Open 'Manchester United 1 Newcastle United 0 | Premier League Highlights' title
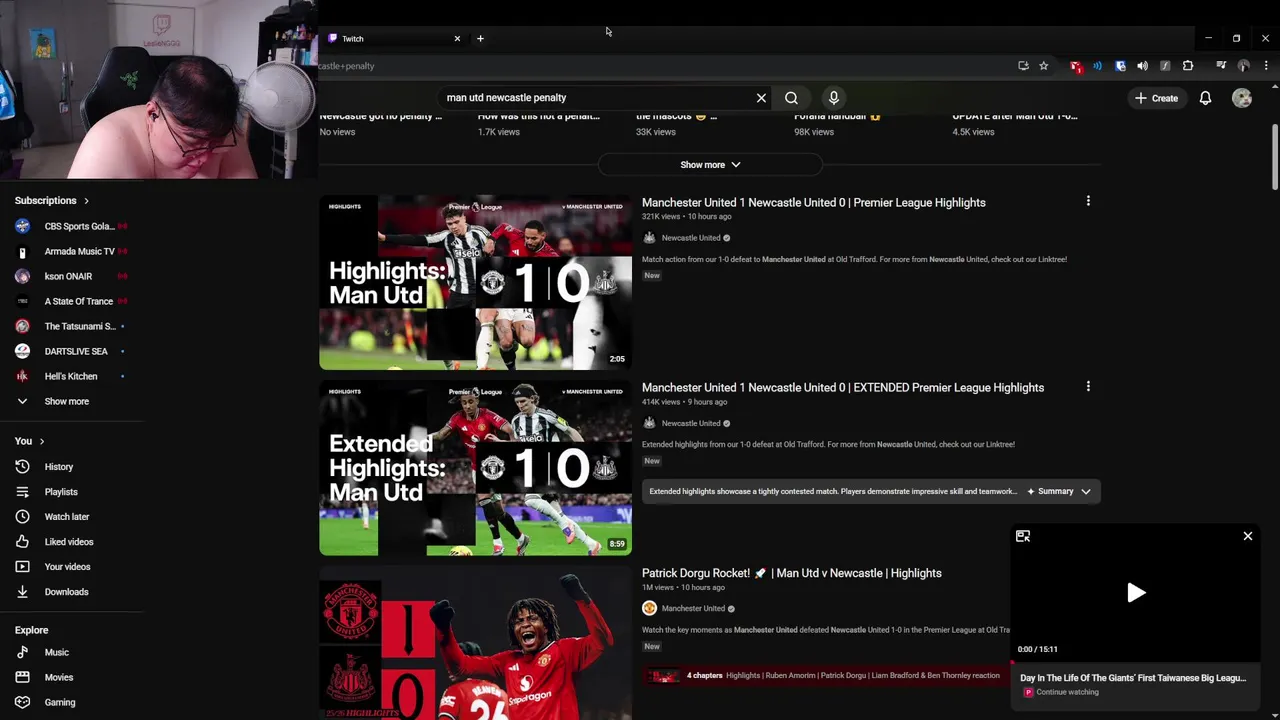This screenshot has width=1280, height=720. (813, 202)
